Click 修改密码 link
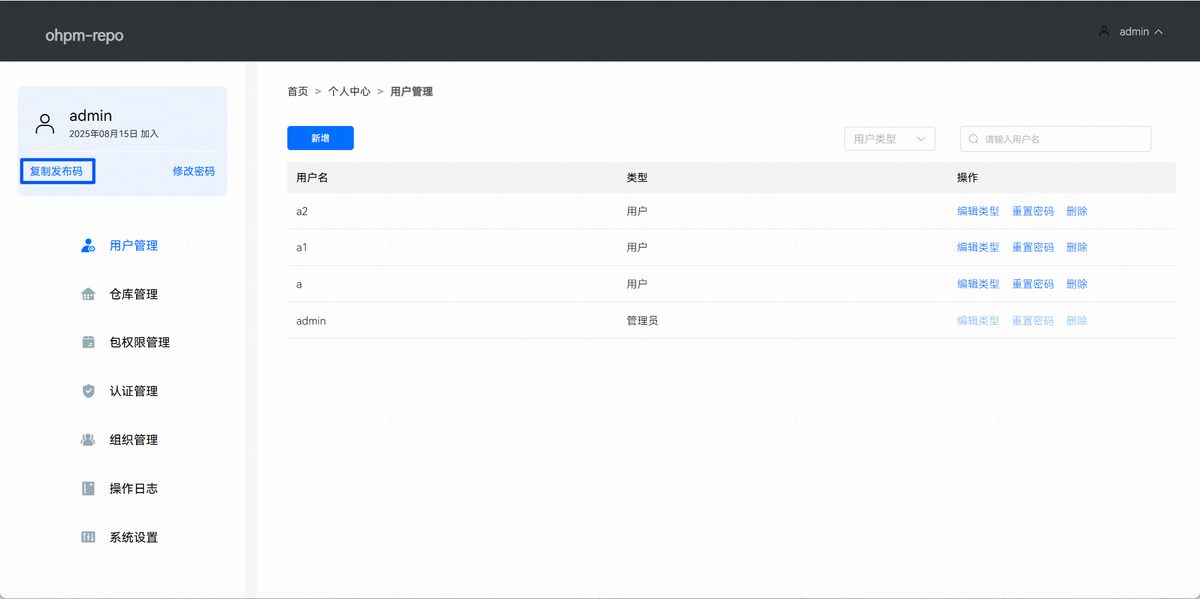 [x=193, y=171]
